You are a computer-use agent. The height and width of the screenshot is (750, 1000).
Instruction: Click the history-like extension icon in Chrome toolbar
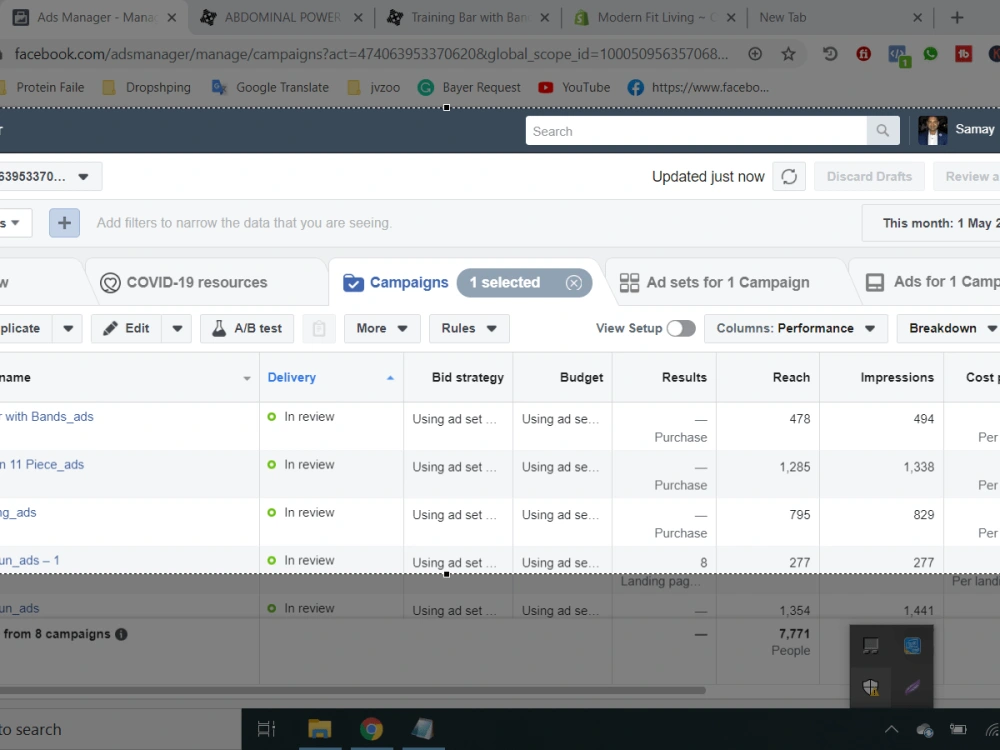[x=830, y=54]
